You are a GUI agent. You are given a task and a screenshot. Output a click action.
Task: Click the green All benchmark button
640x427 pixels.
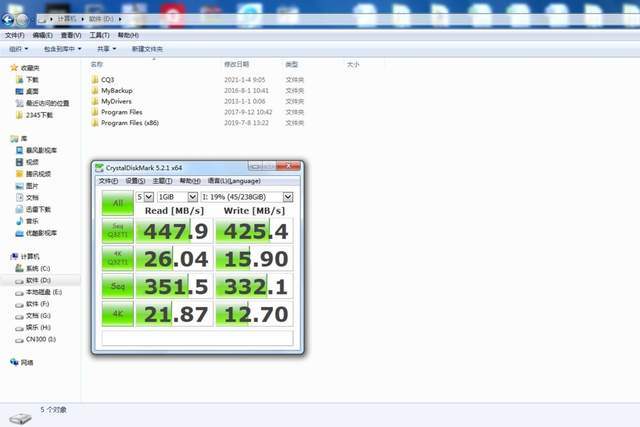click(x=118, y=203)
